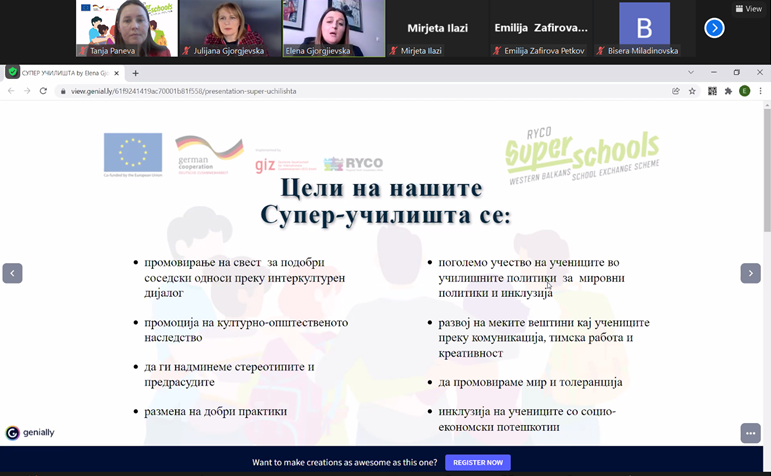Click the REGISTER NOW button
Screen dimensions: 771x476
pyautogui.click(x=477, y=462)
